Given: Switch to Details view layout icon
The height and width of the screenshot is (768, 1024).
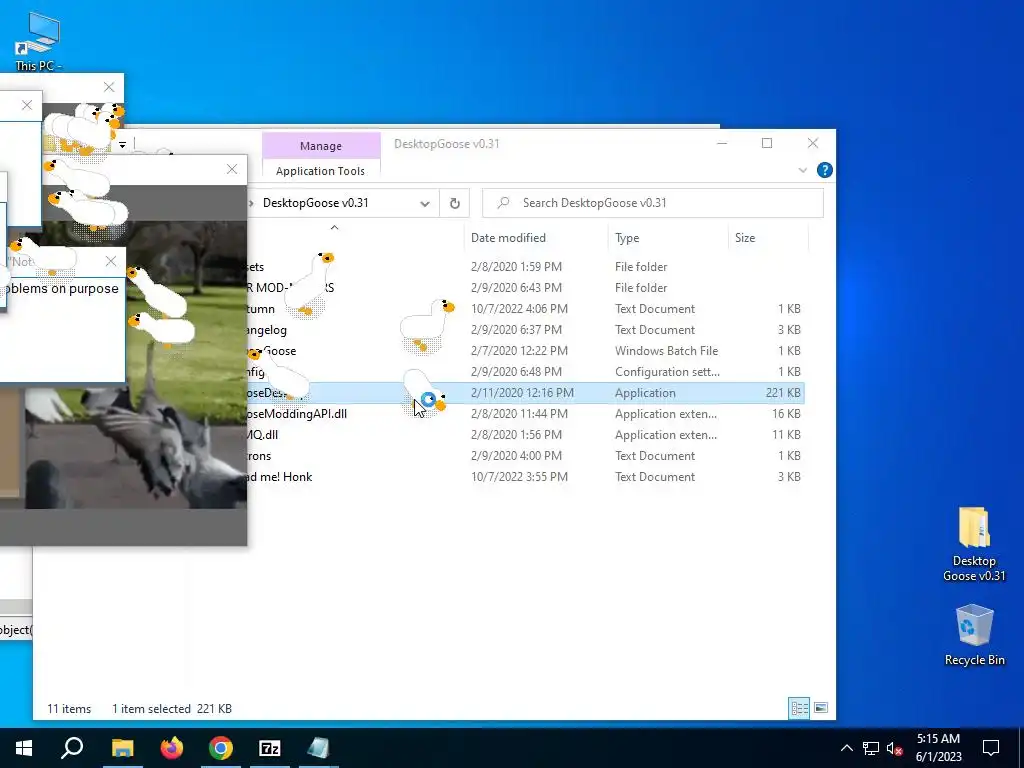Looking at the screenshot, I should click(x=799, y=708).
